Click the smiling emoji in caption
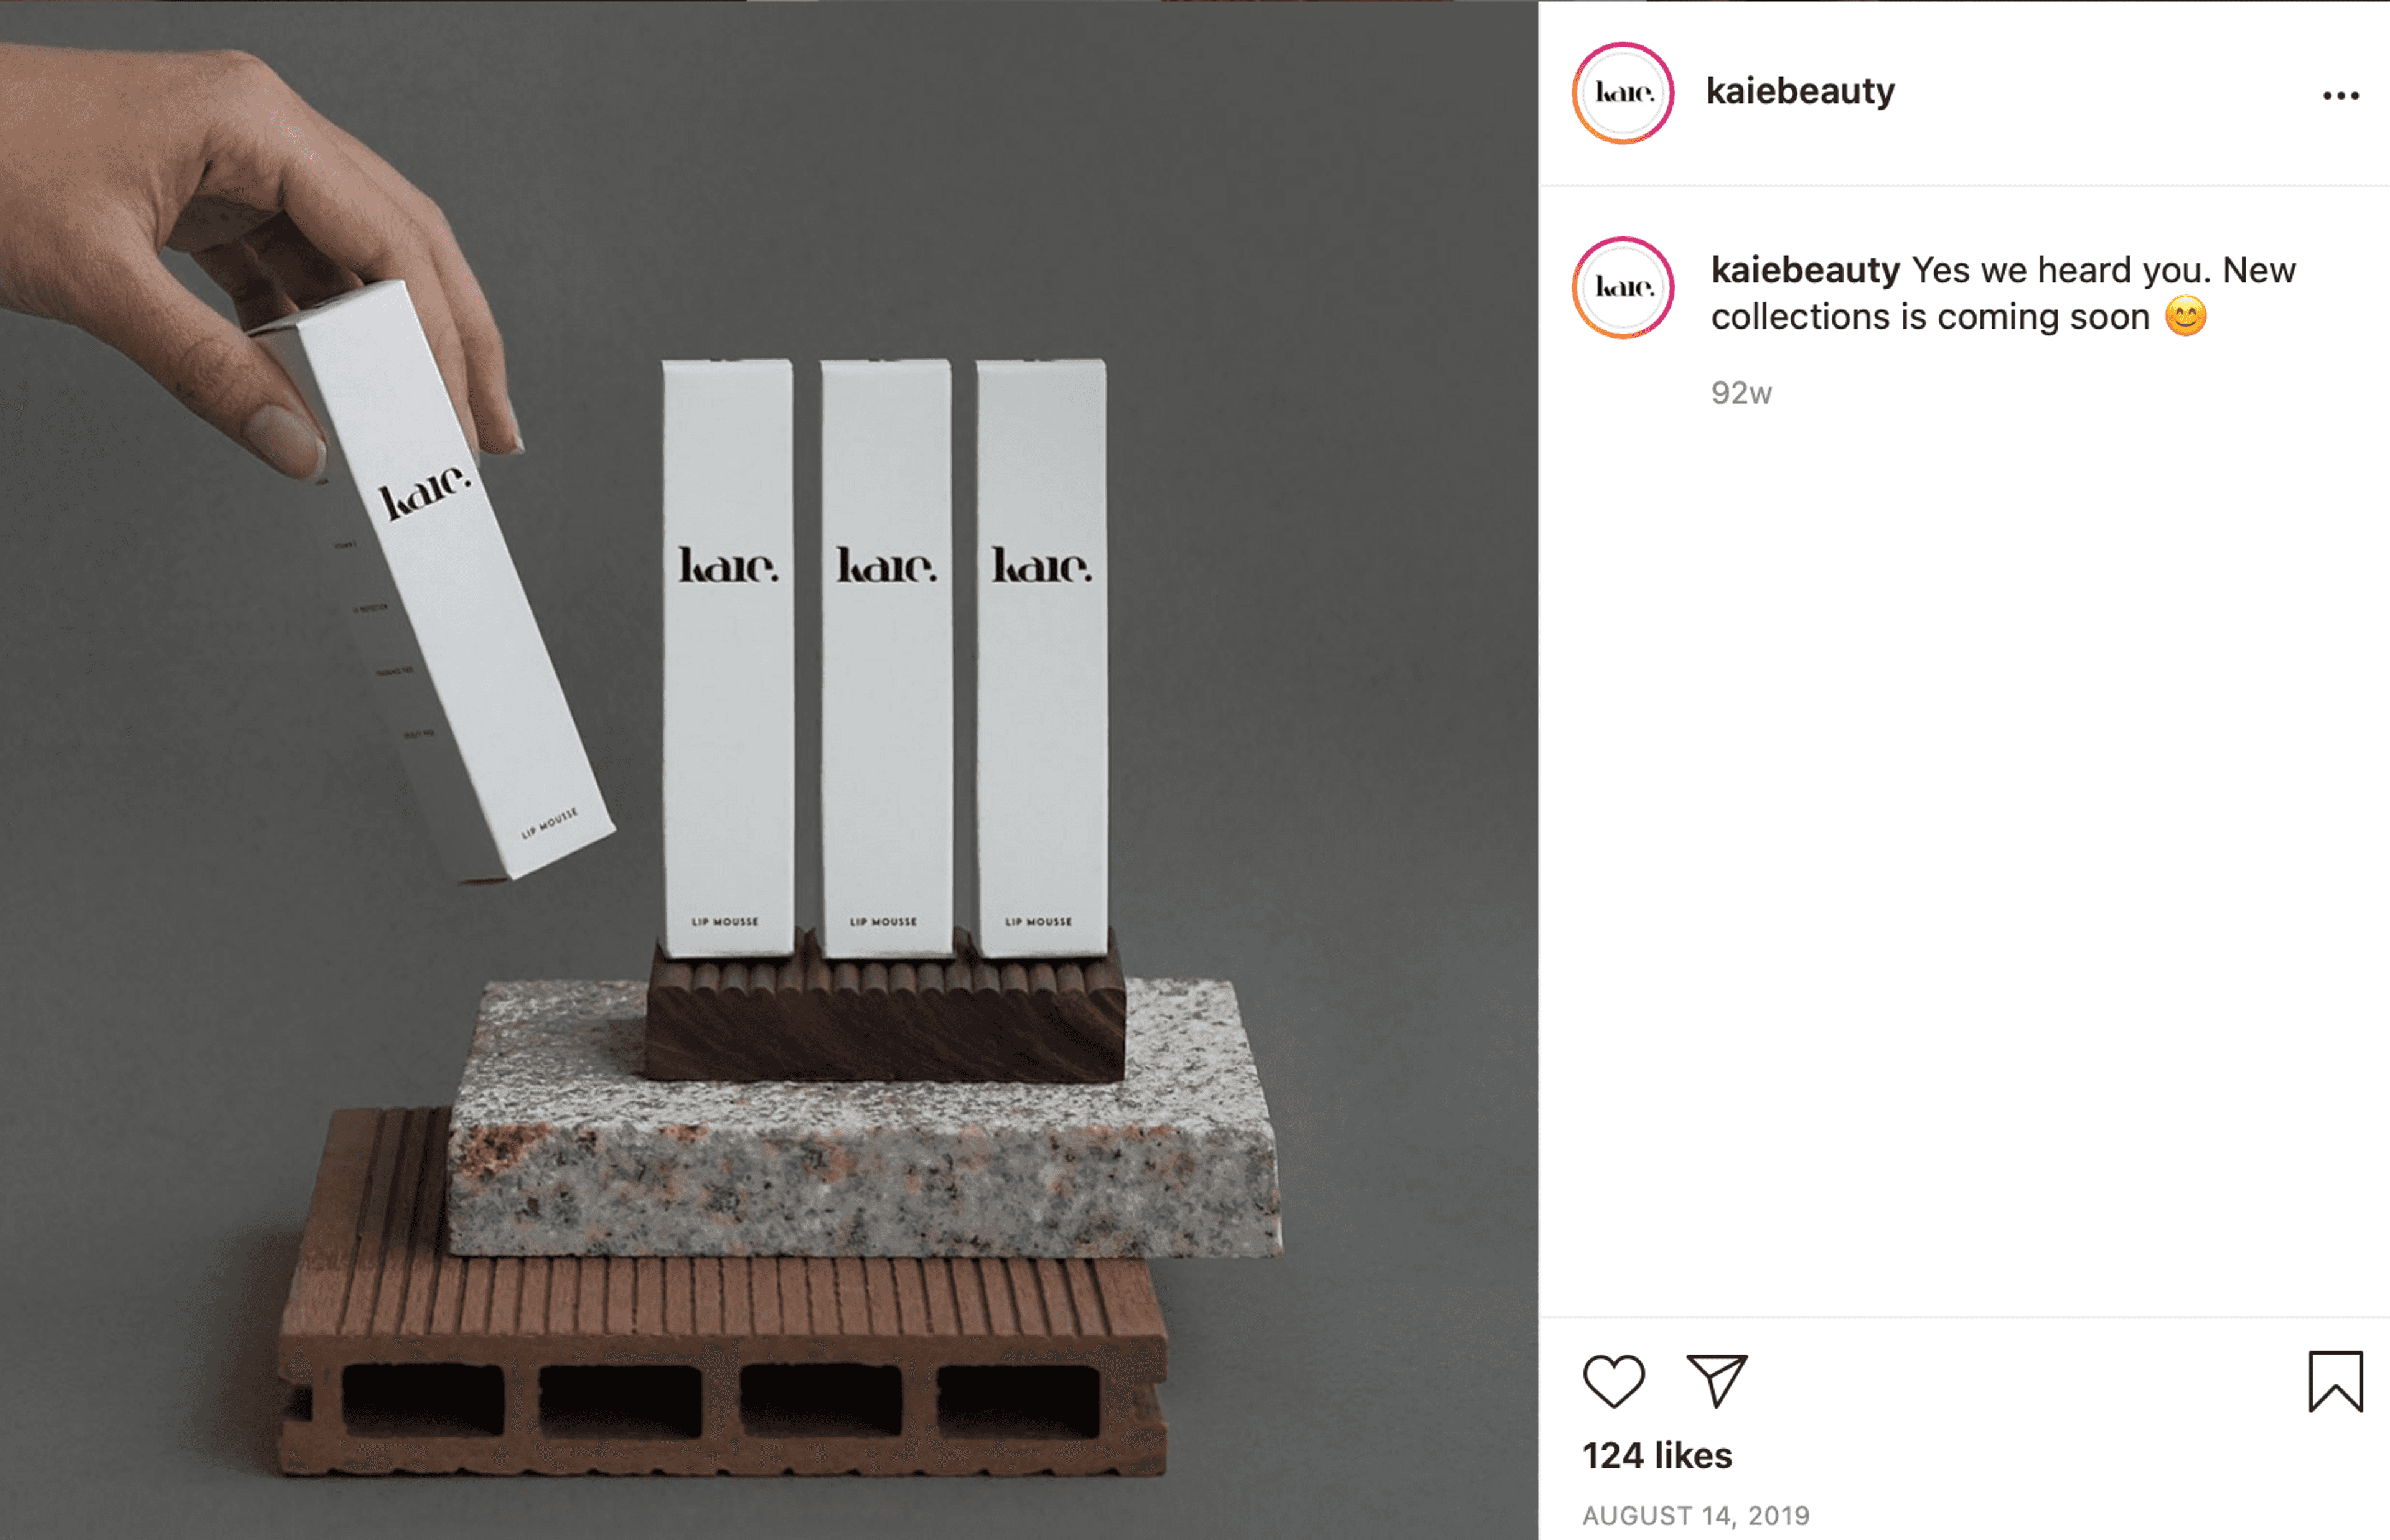Viewport: 2390px width, 1540px height. (2185, 317)
